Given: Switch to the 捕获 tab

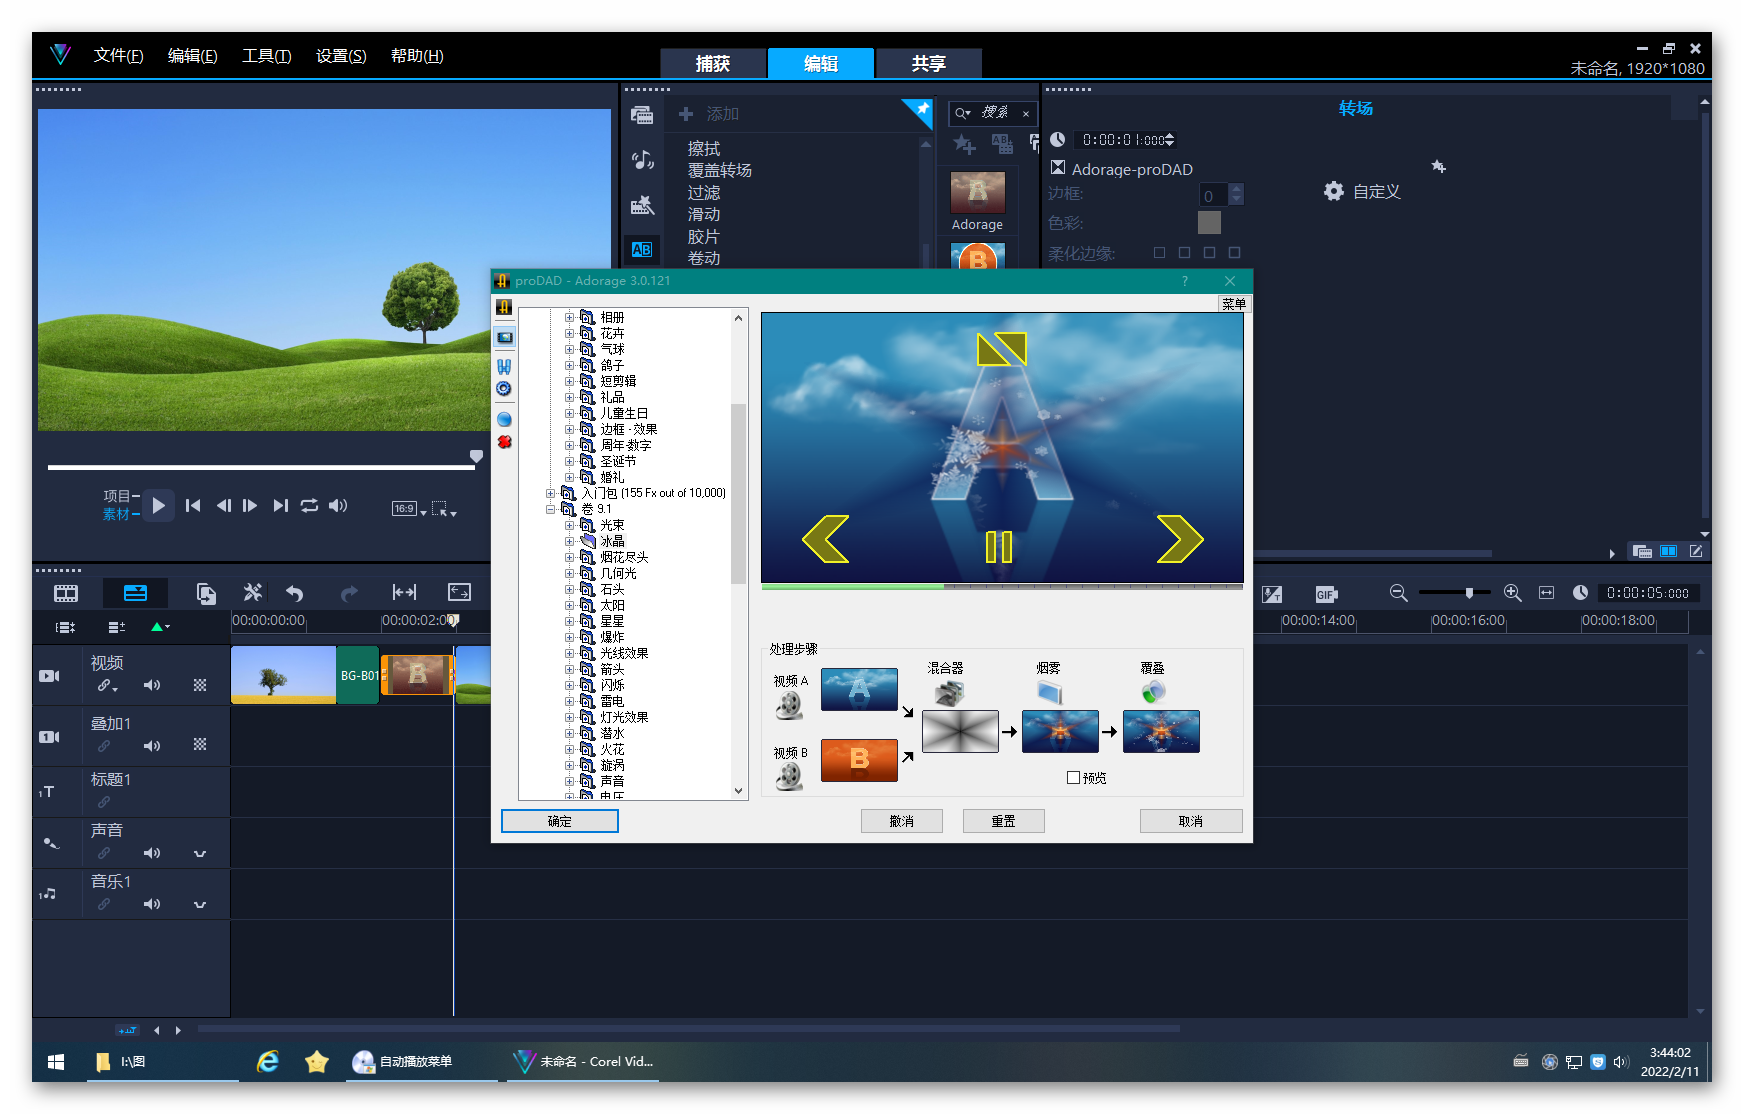Looking at the screenshot, I should [713, 63].
